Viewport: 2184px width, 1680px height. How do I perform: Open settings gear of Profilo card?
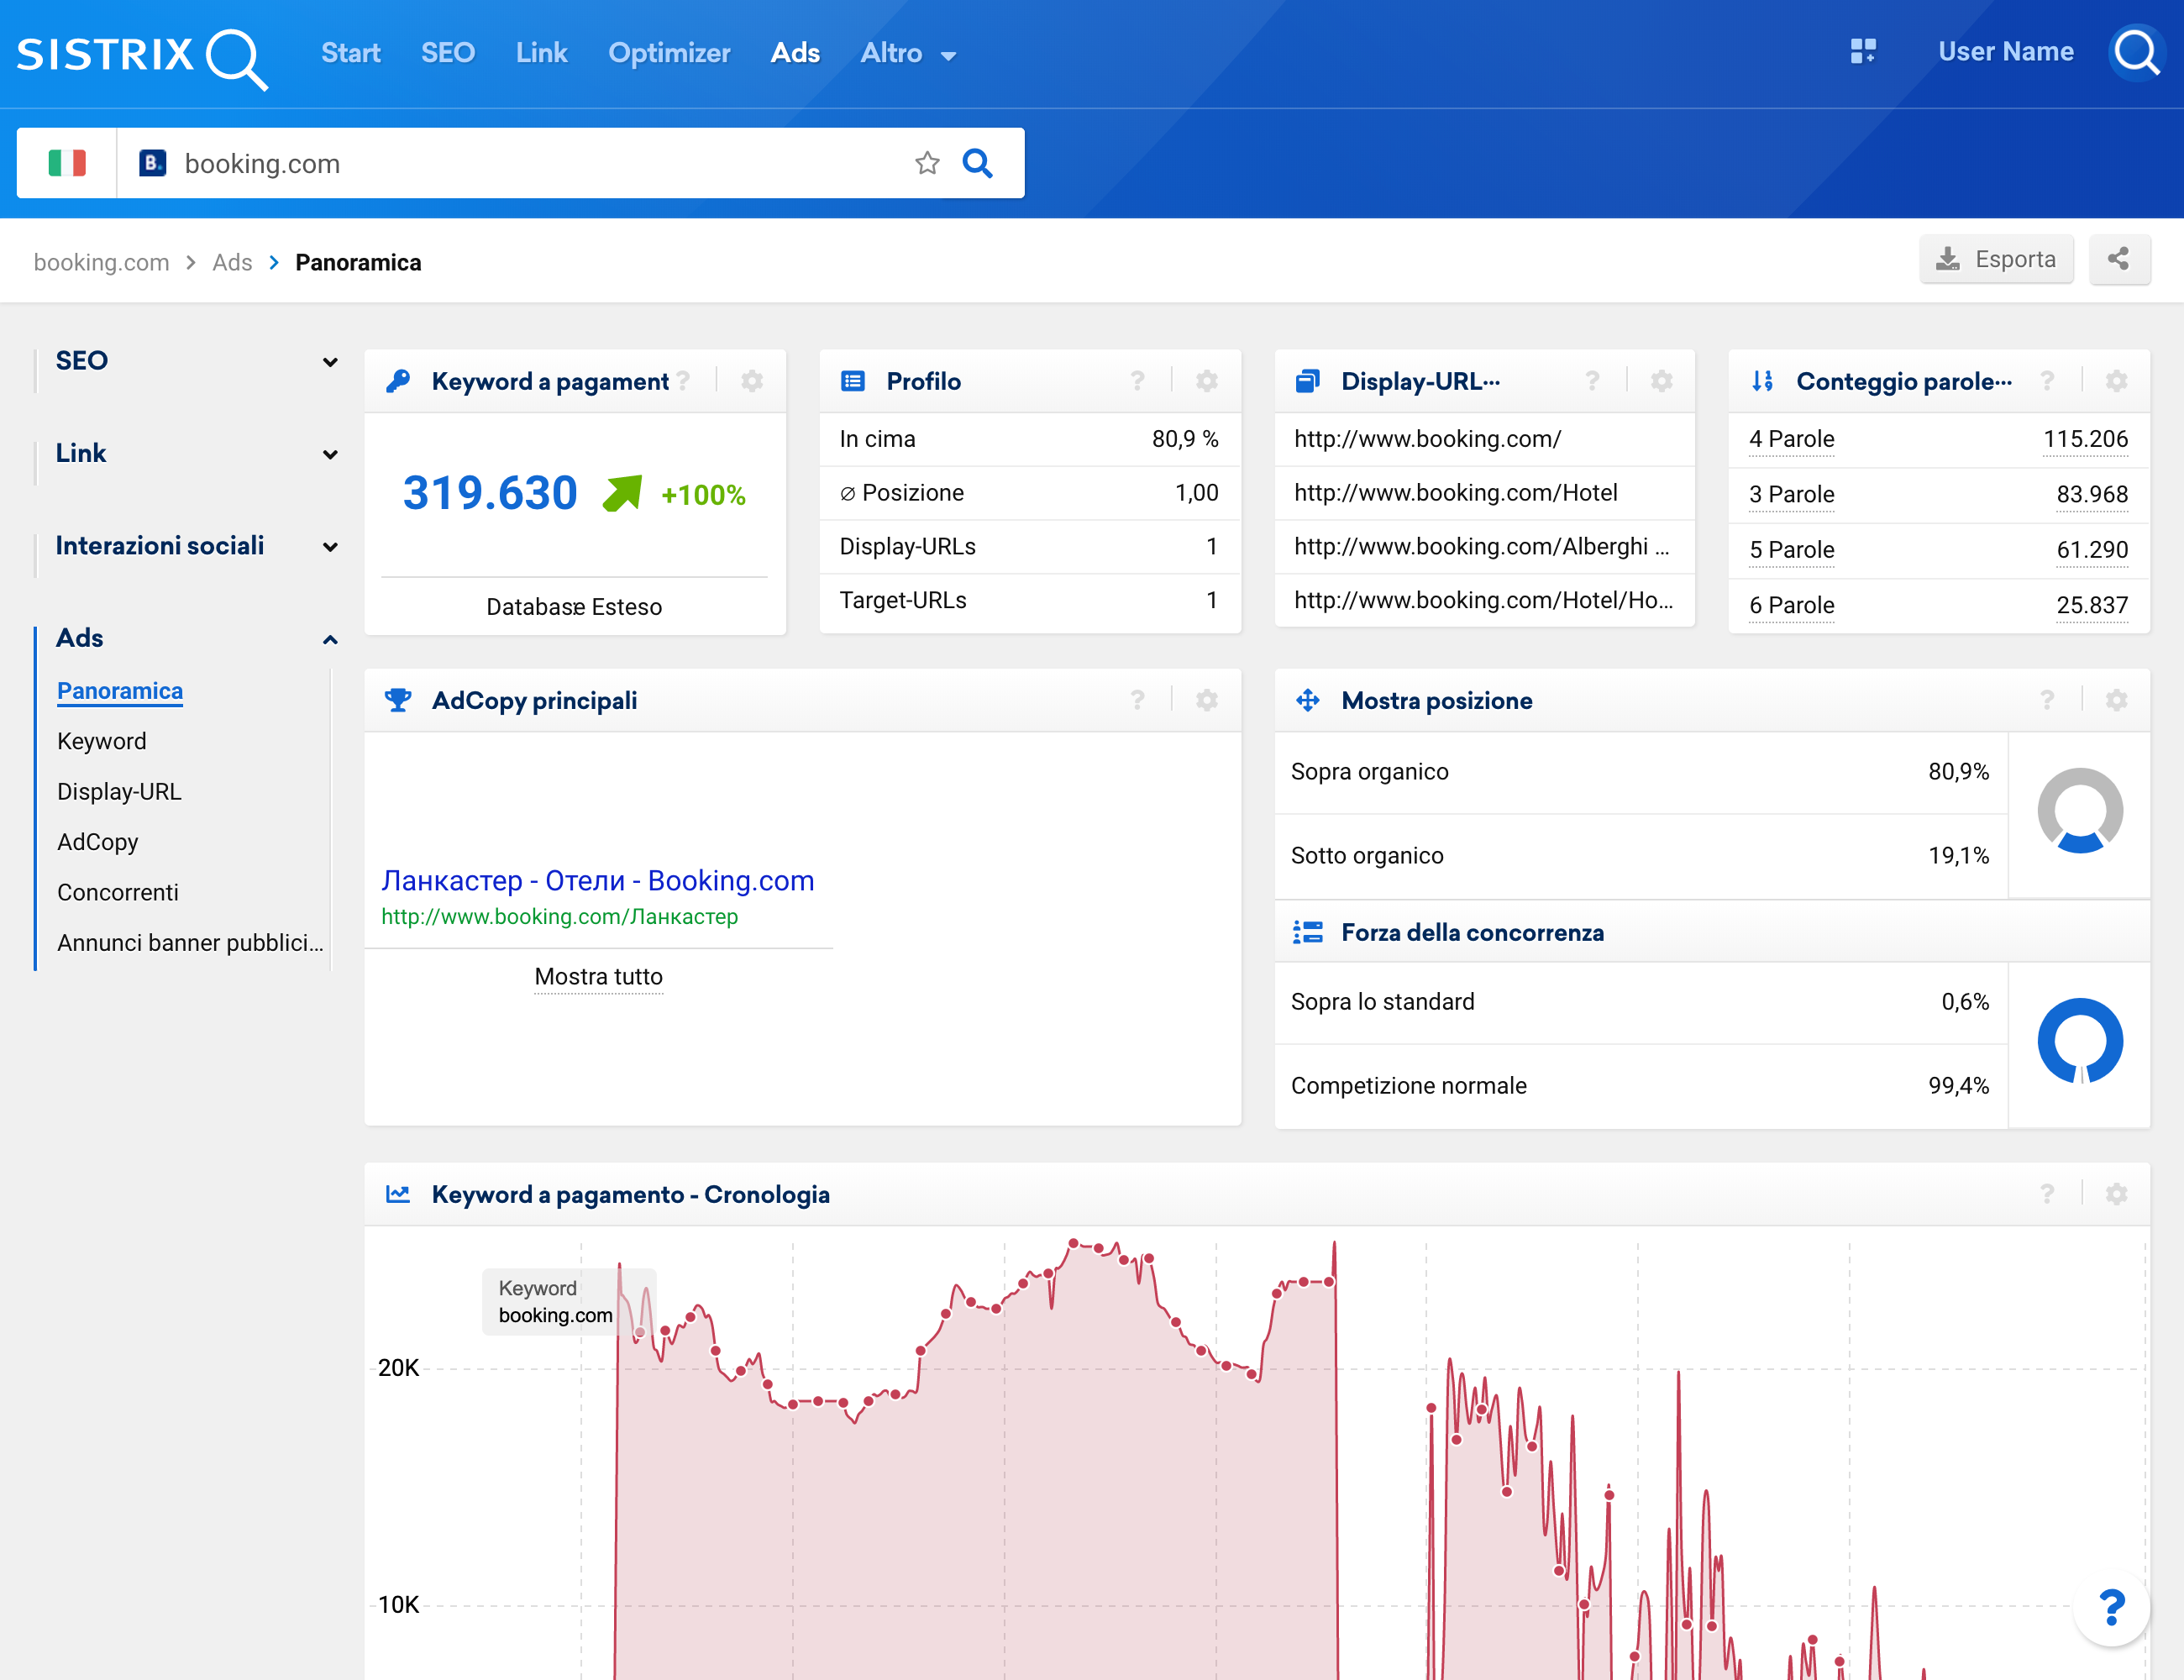pos(1207,381)
